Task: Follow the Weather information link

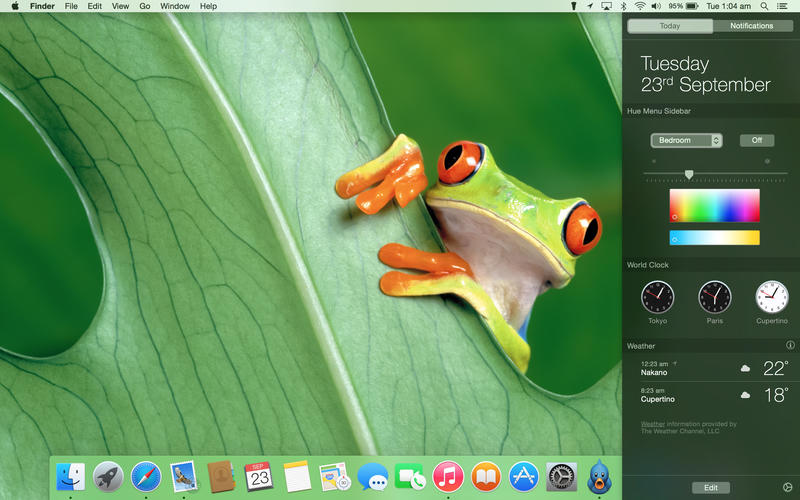Action: click(651, 424)
